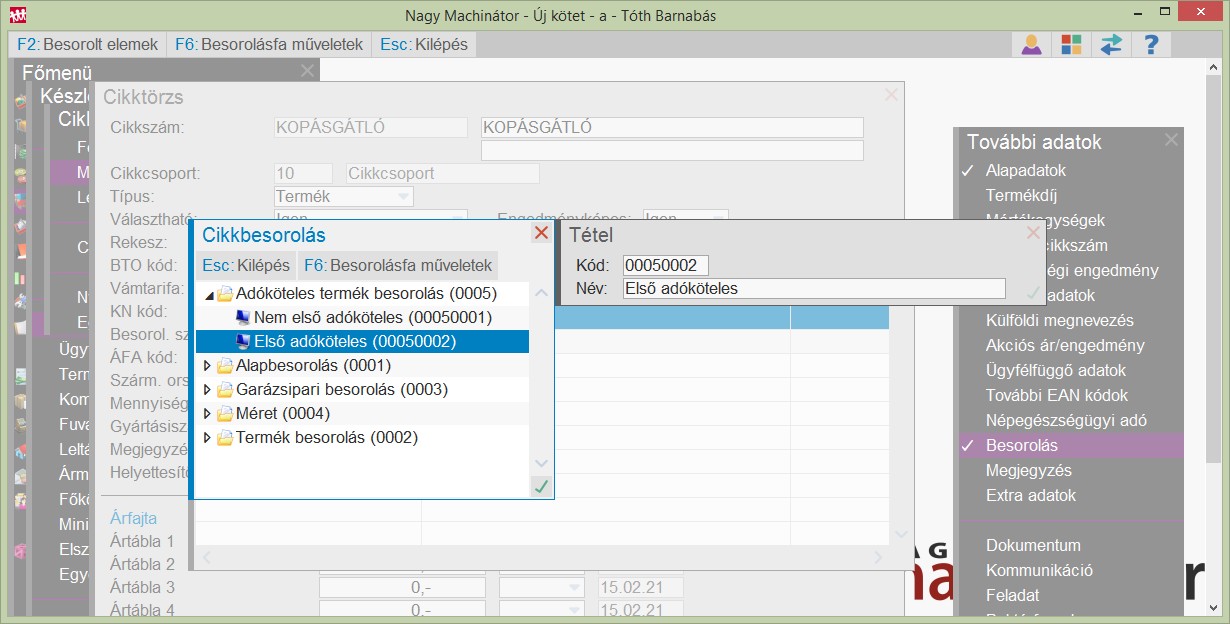Open the dropdown in Ártábla 3 row

point(574,587)
